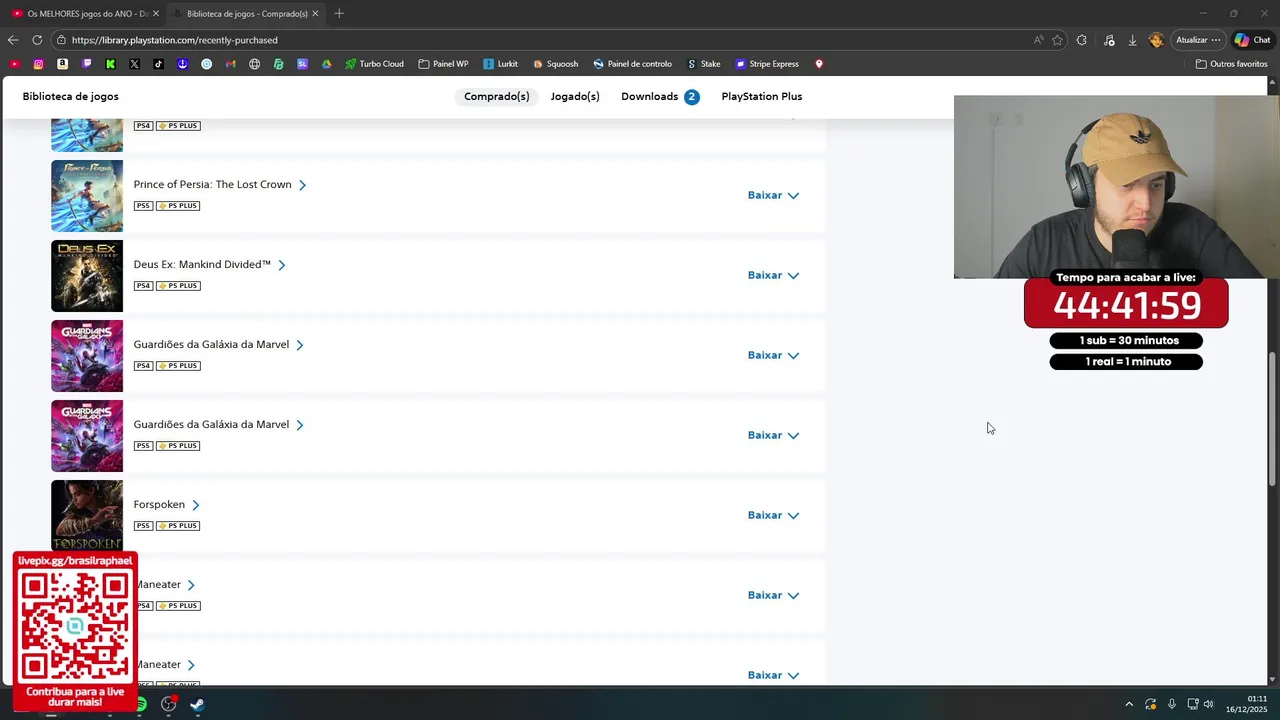Open the browser profile avatar

point(1156,40)
